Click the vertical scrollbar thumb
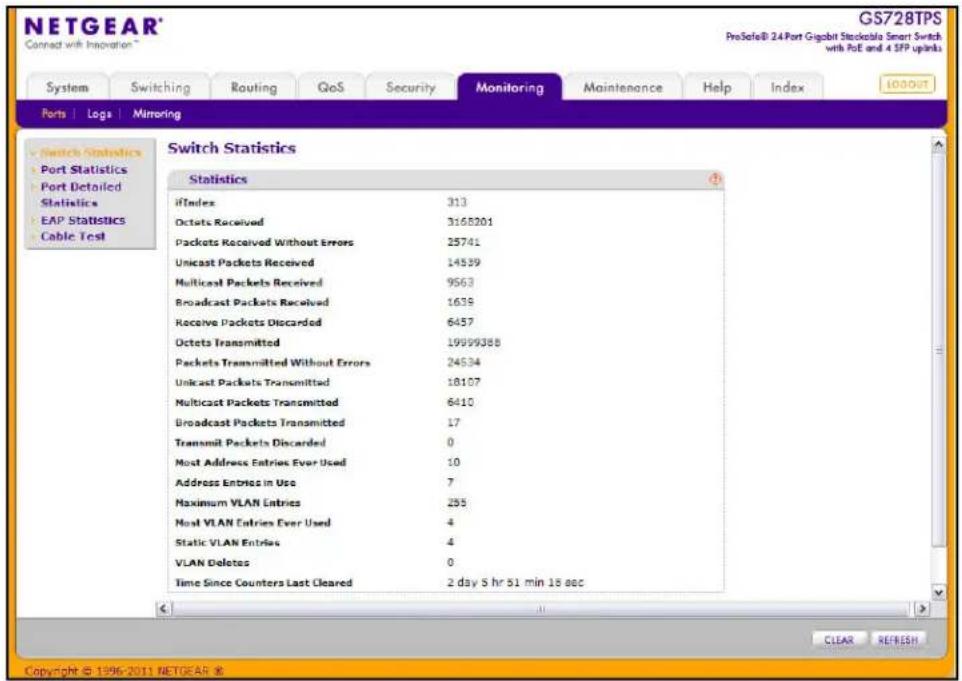962x681 pixels. coord(938,350)
